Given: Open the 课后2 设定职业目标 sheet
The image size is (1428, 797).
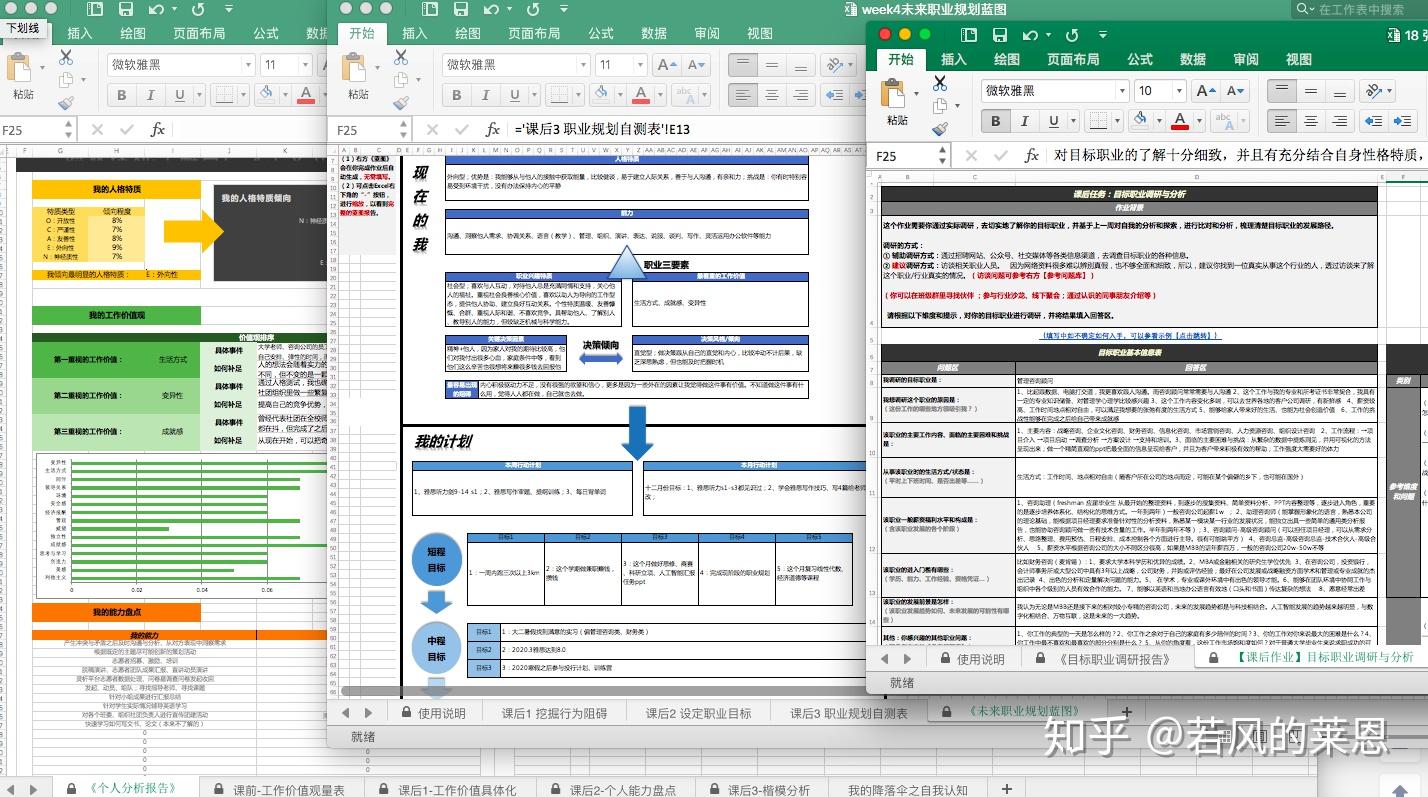Looking at the screenshot, I should click(x=698, y=713).
